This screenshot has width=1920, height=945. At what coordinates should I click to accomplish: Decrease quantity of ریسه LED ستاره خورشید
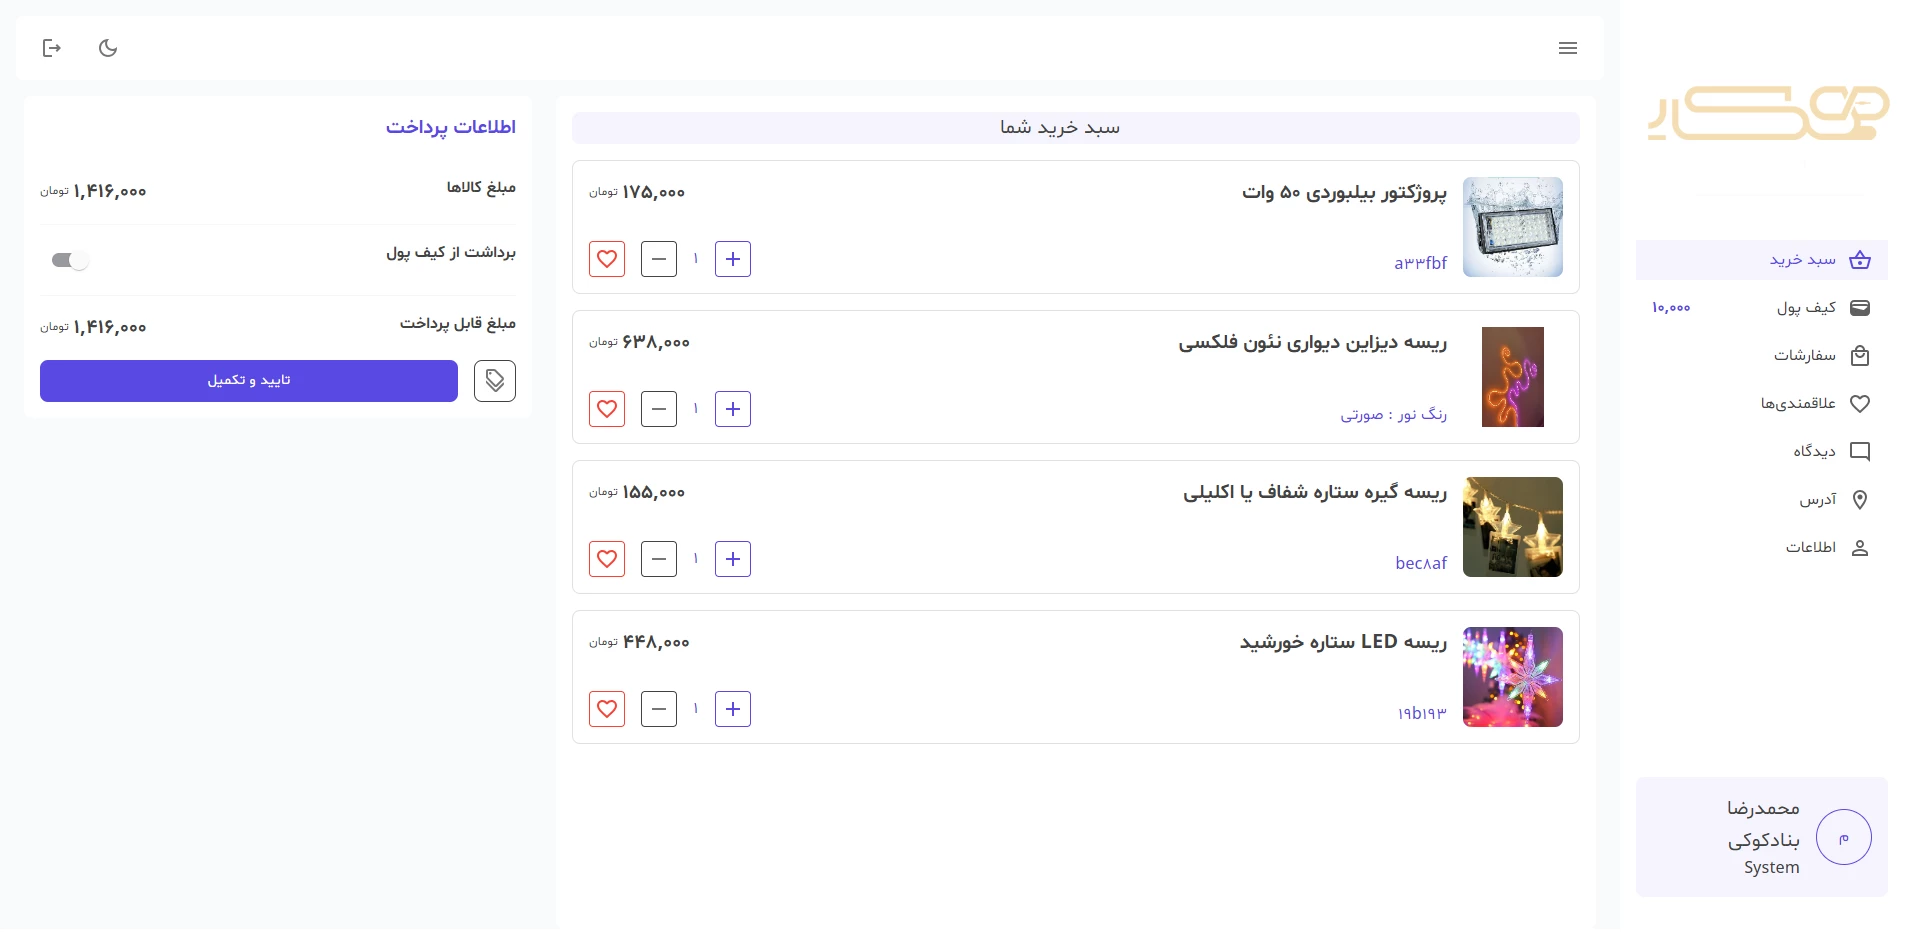pyautogui.click(x=659, y=709)
